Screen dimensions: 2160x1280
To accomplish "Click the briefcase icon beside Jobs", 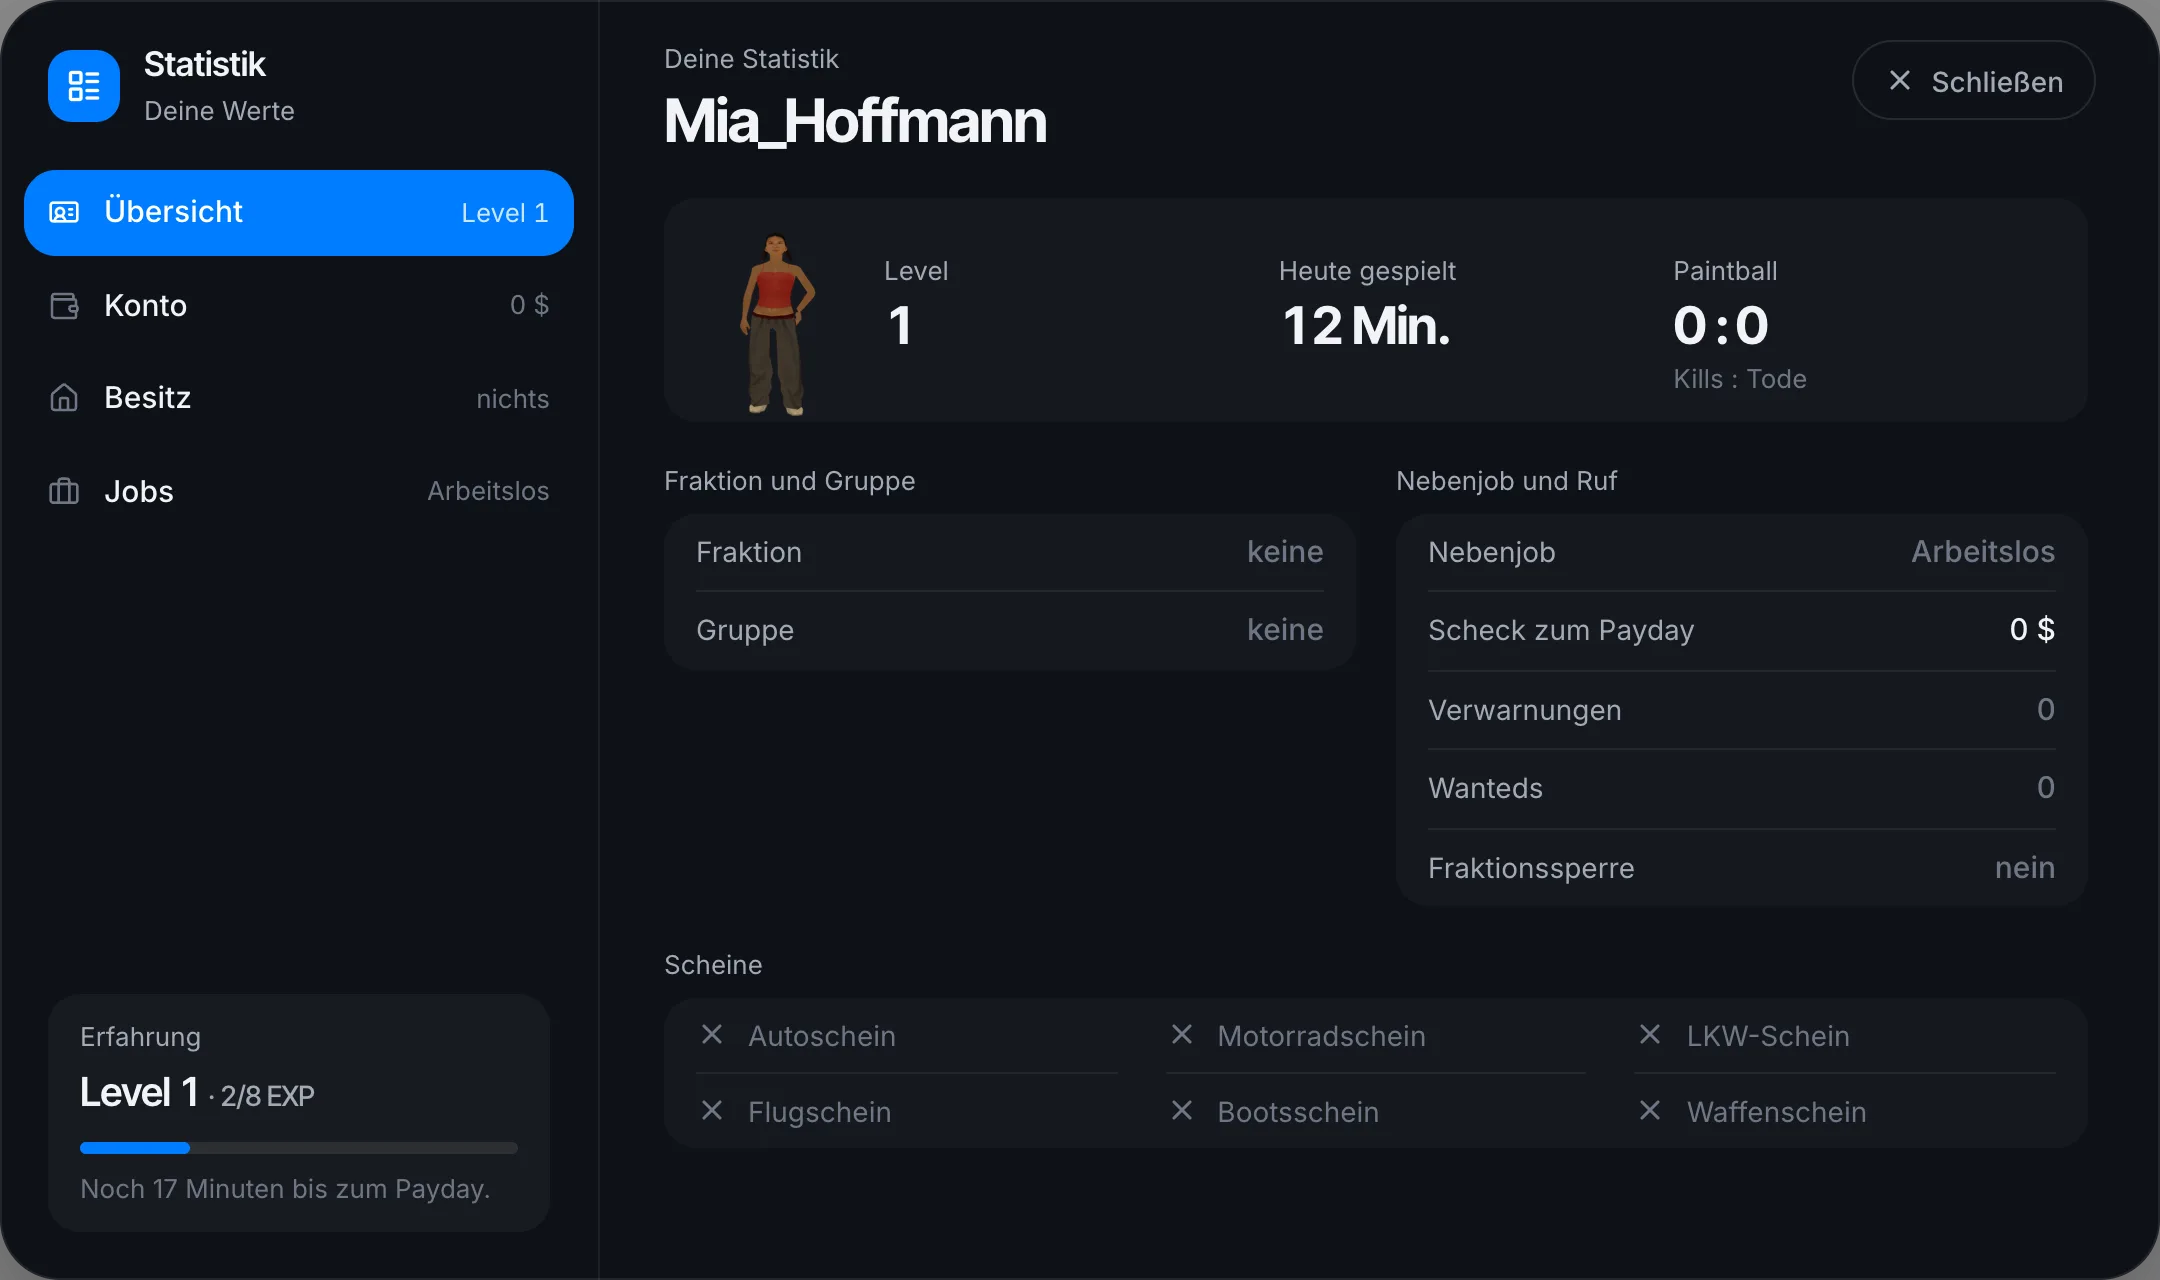I will pos(64,491).
